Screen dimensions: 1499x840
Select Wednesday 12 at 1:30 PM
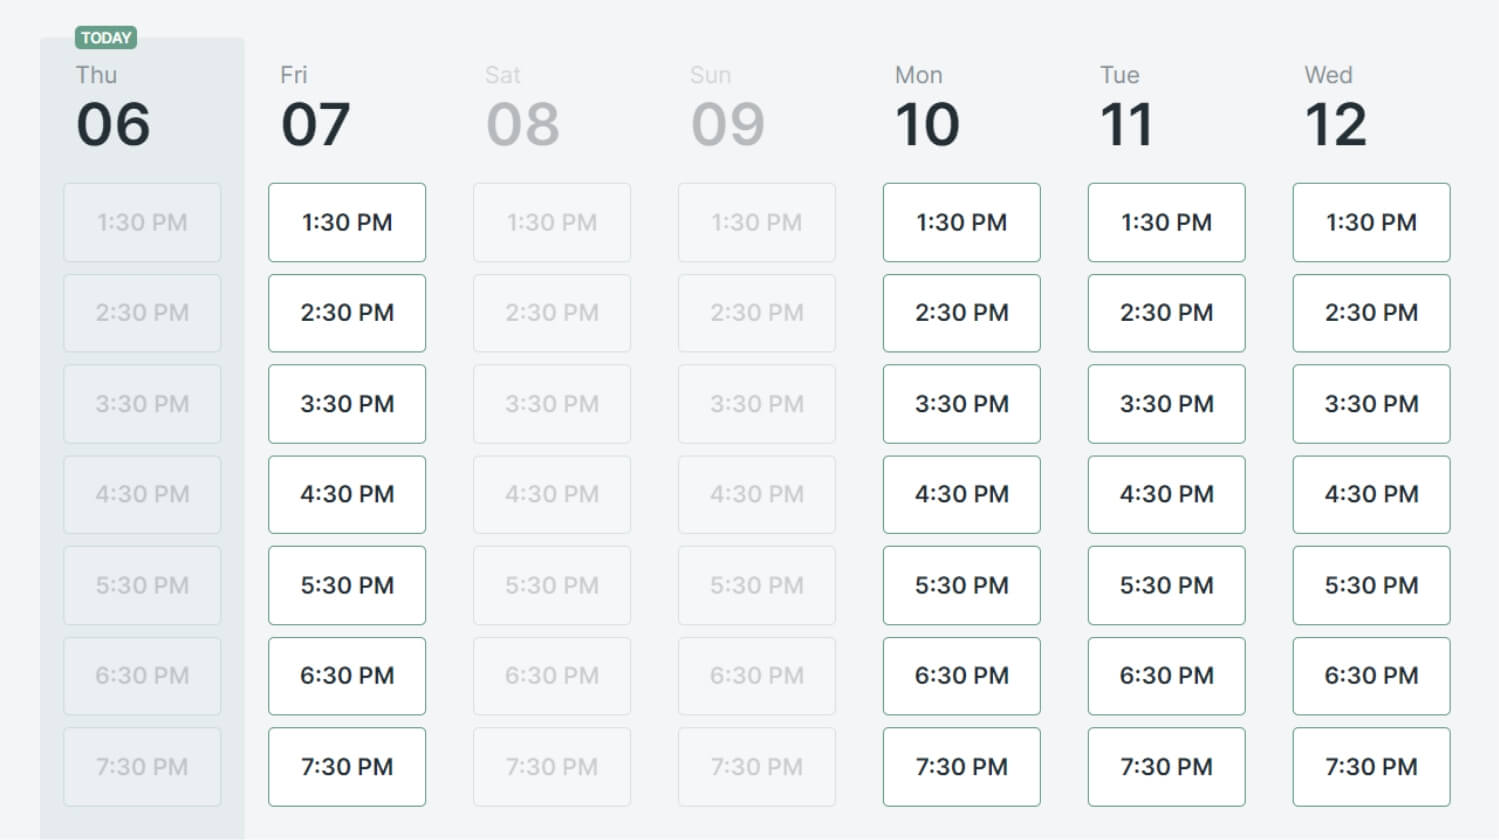click(x=1372, y=222)
